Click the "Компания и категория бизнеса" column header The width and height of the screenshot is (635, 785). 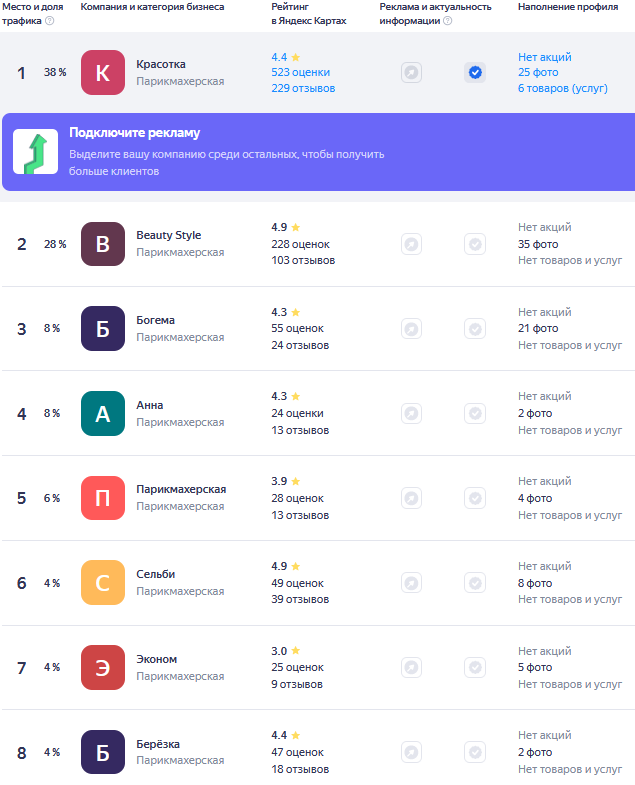click(x=152, y=7)
